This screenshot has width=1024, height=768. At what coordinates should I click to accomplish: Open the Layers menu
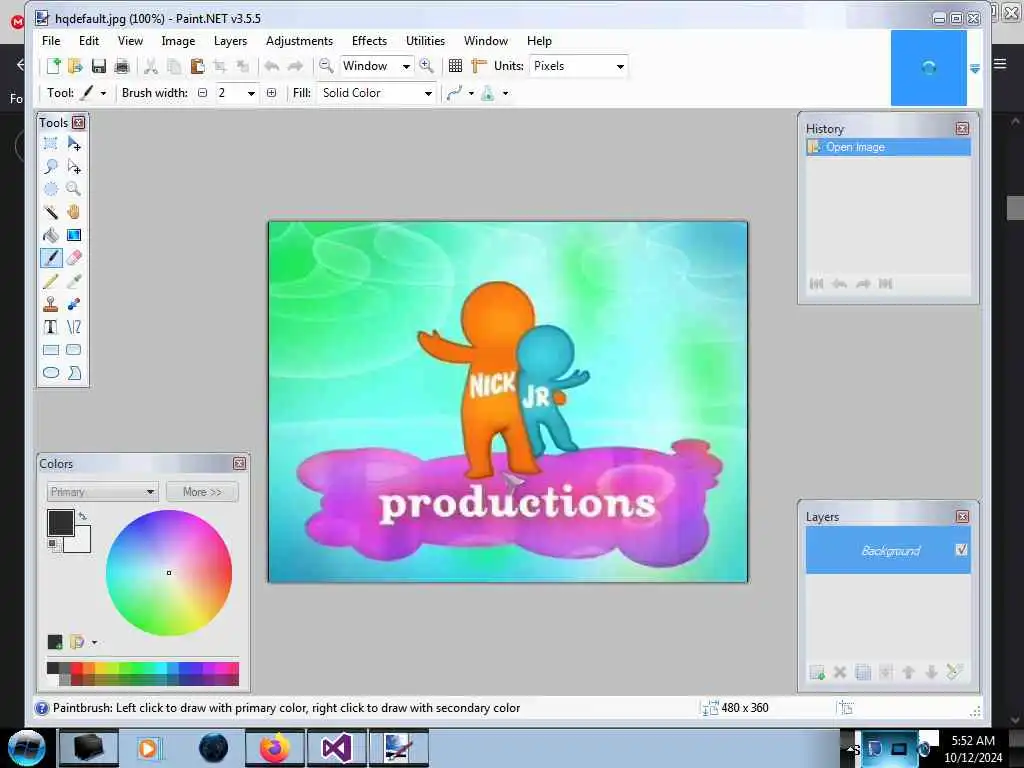(231, 40)
